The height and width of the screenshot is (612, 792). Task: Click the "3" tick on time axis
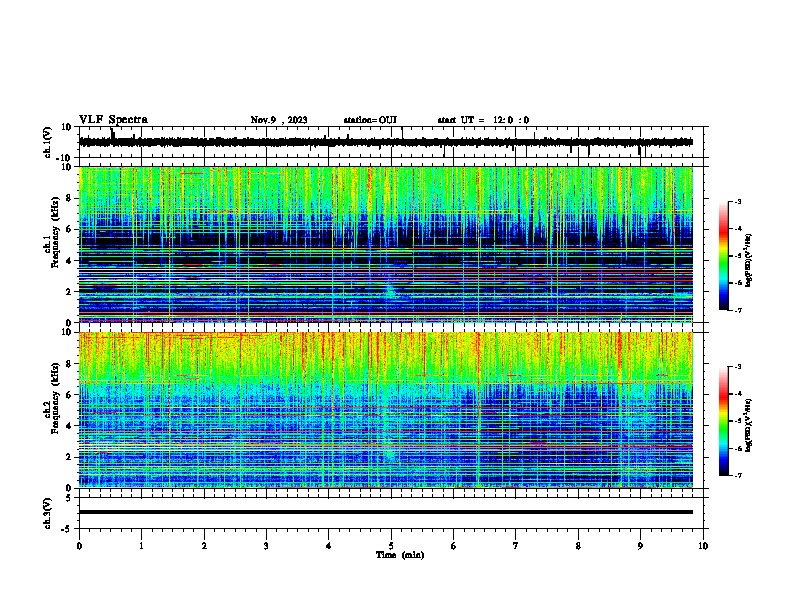(267, 546)
